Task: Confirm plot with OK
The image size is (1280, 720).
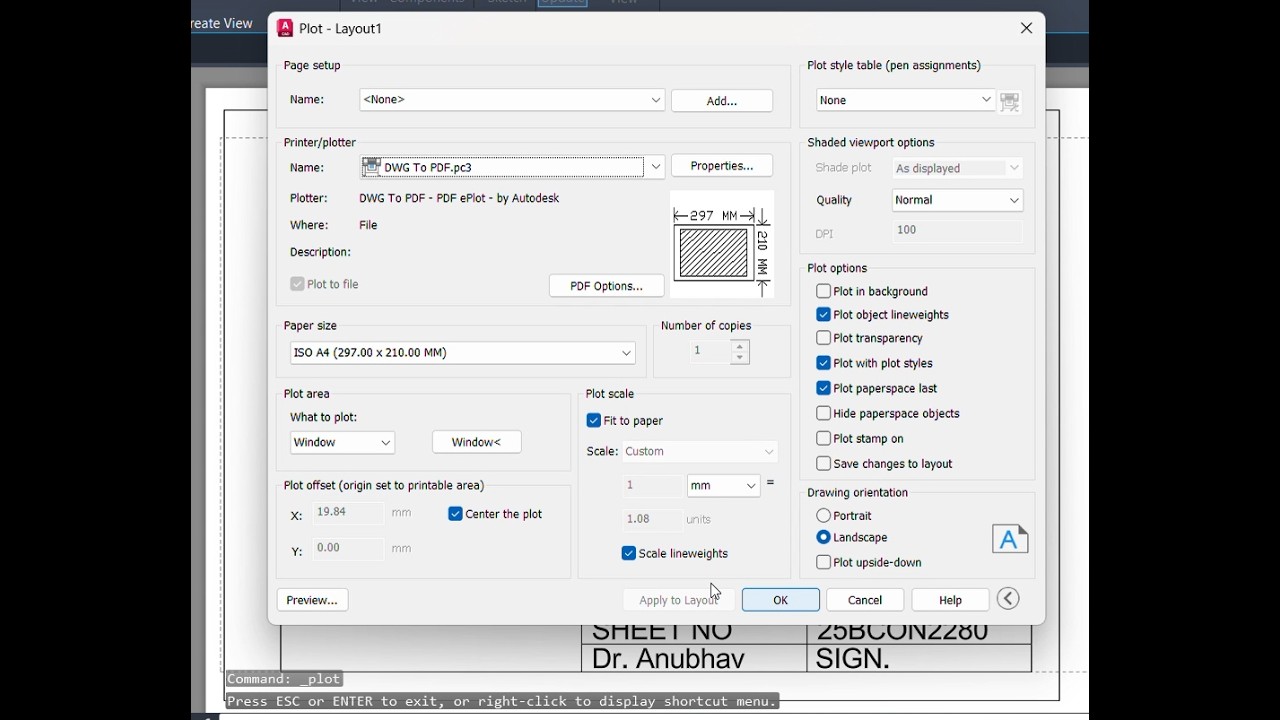Action: click(781, 600)
